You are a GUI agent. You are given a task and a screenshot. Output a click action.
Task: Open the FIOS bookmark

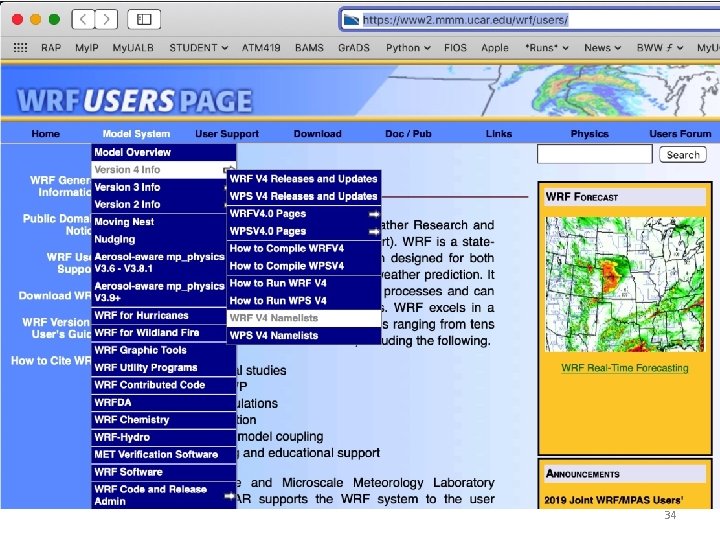tap(455, 48)
